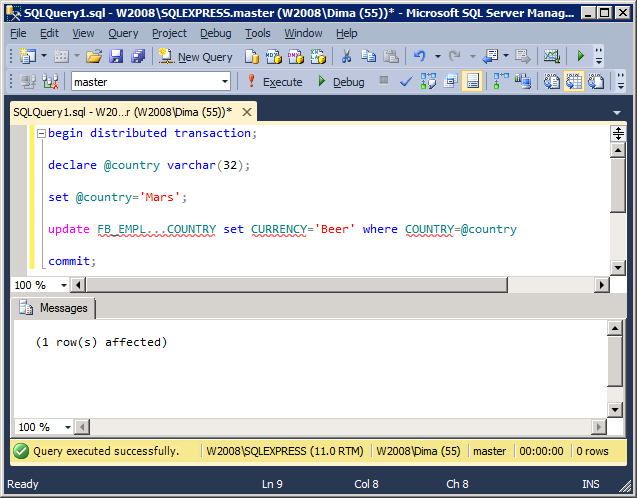
Task: Open the top toolbar overflow options
Action: click(599, 56)
